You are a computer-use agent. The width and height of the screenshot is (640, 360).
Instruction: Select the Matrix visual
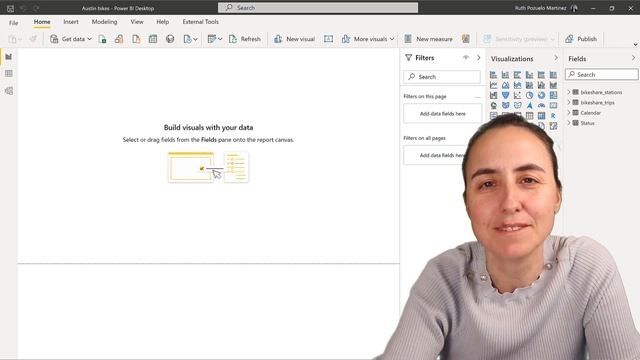point(541,116)
